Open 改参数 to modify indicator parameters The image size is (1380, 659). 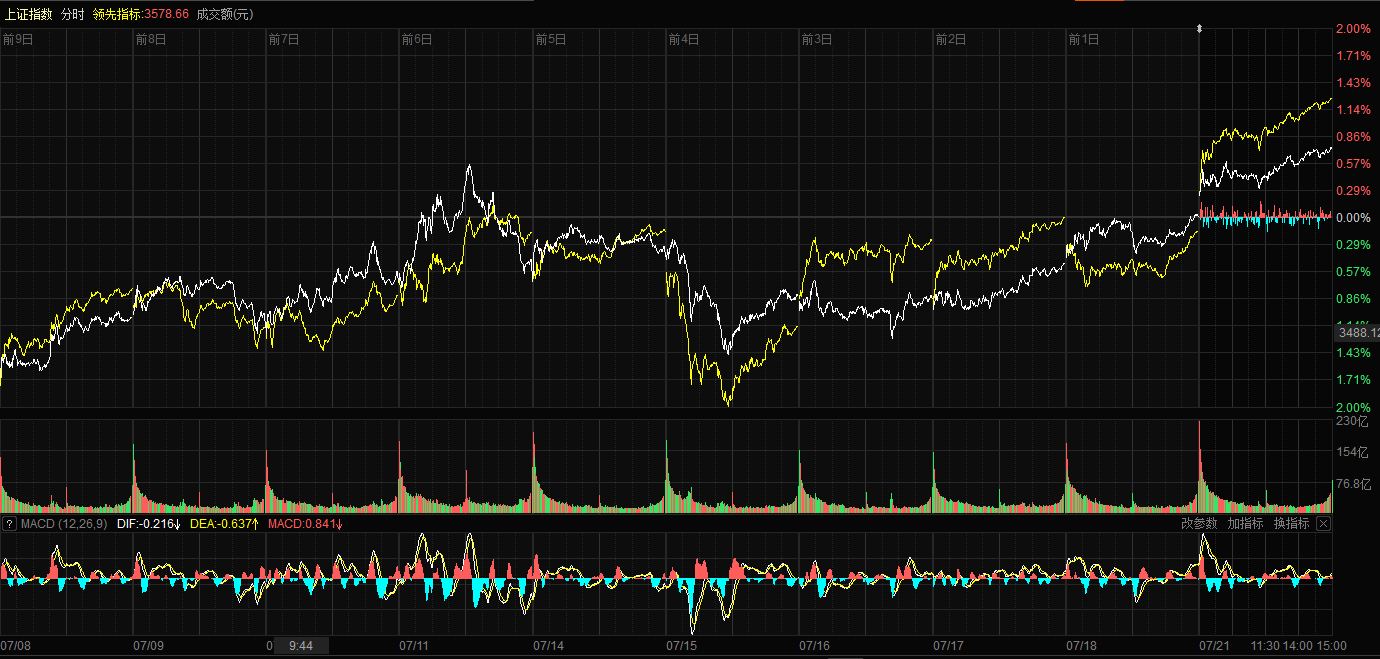pyautogui.click(x=1199, y=524)
